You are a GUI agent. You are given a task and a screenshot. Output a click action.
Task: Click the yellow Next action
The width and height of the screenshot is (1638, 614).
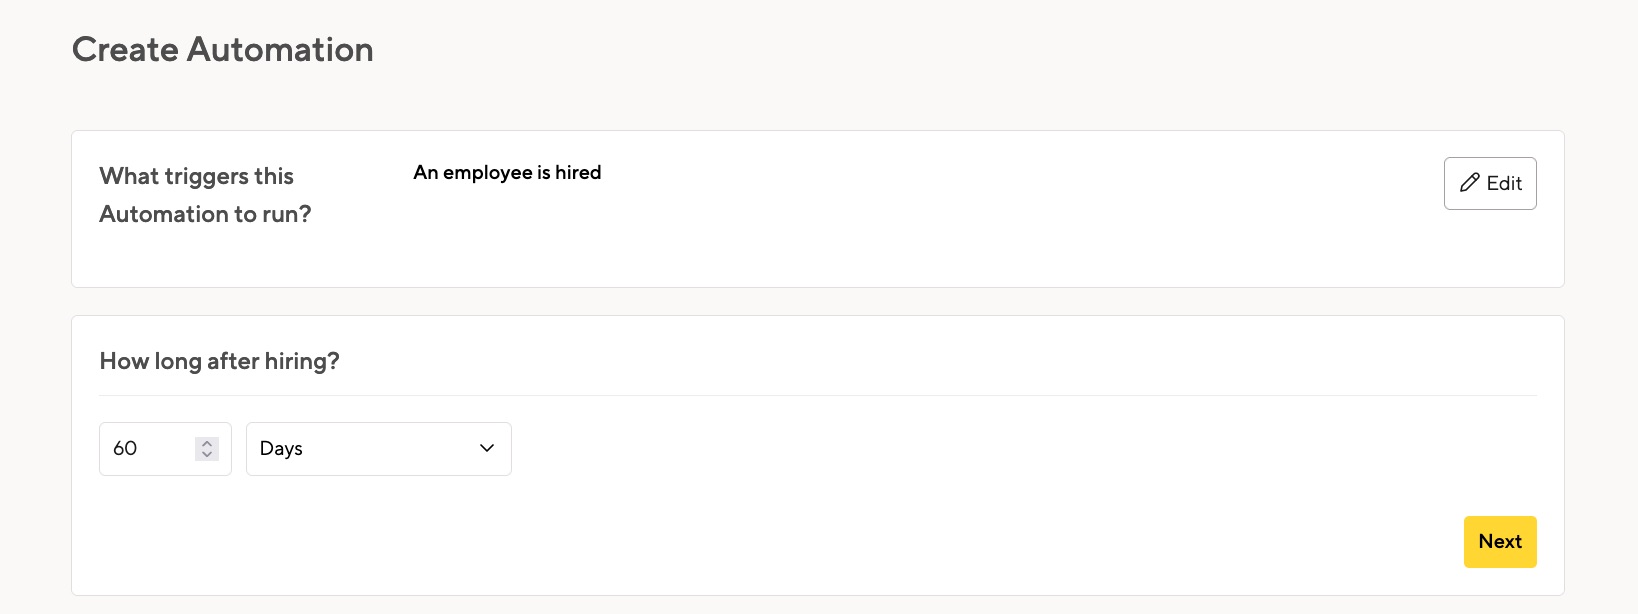point(1500,541)
